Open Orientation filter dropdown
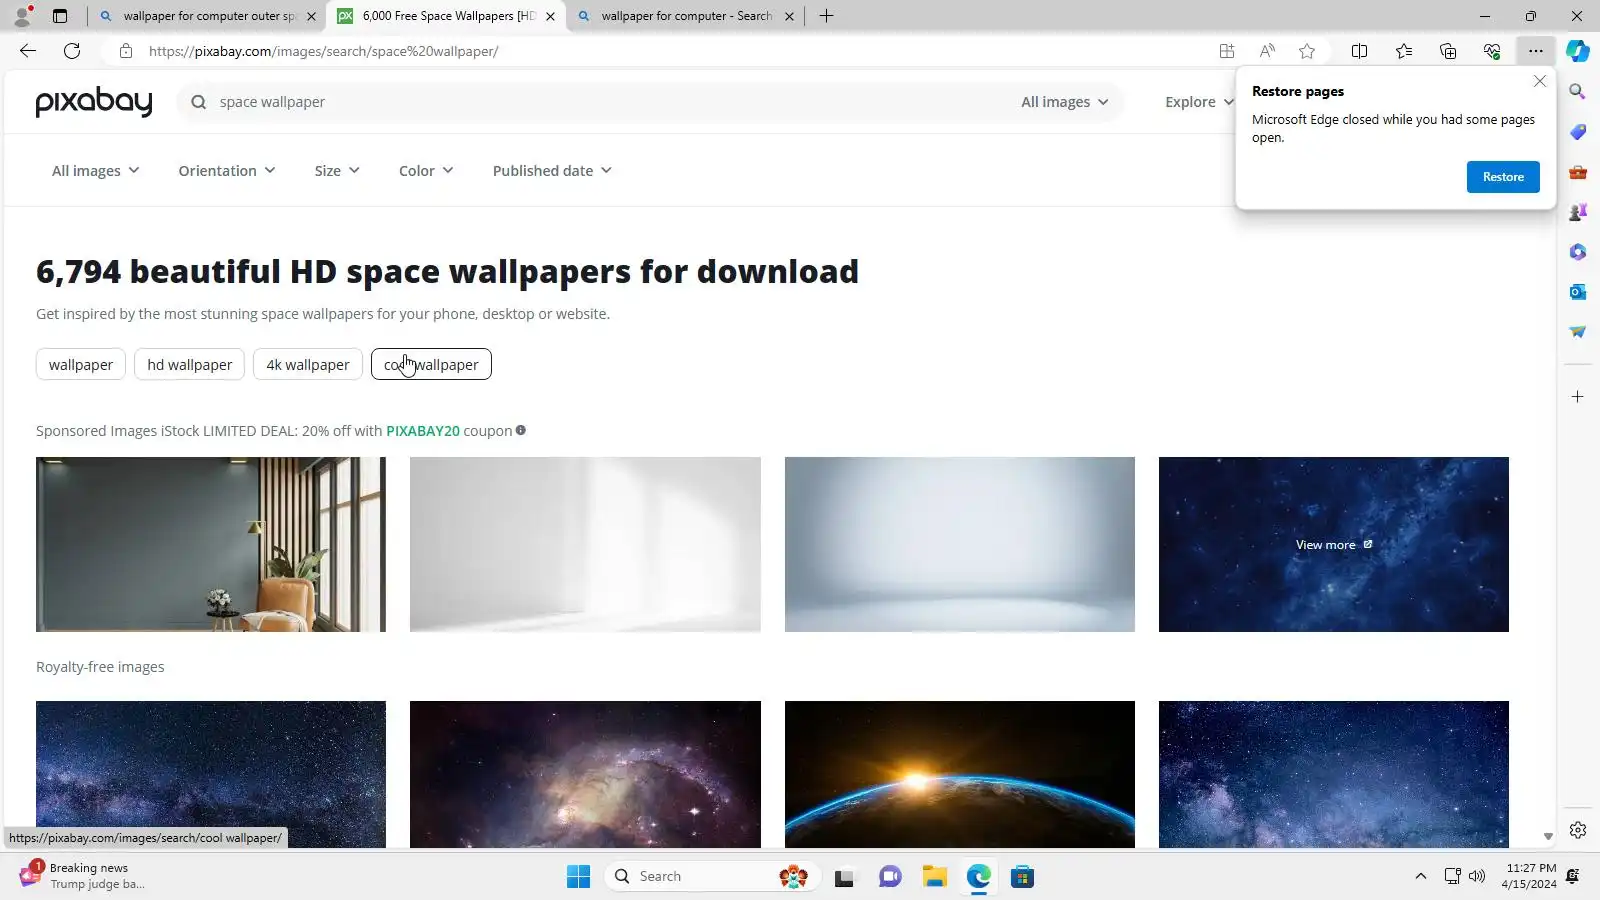Screen dimensions: 1600x900 [x=227, y=171]
